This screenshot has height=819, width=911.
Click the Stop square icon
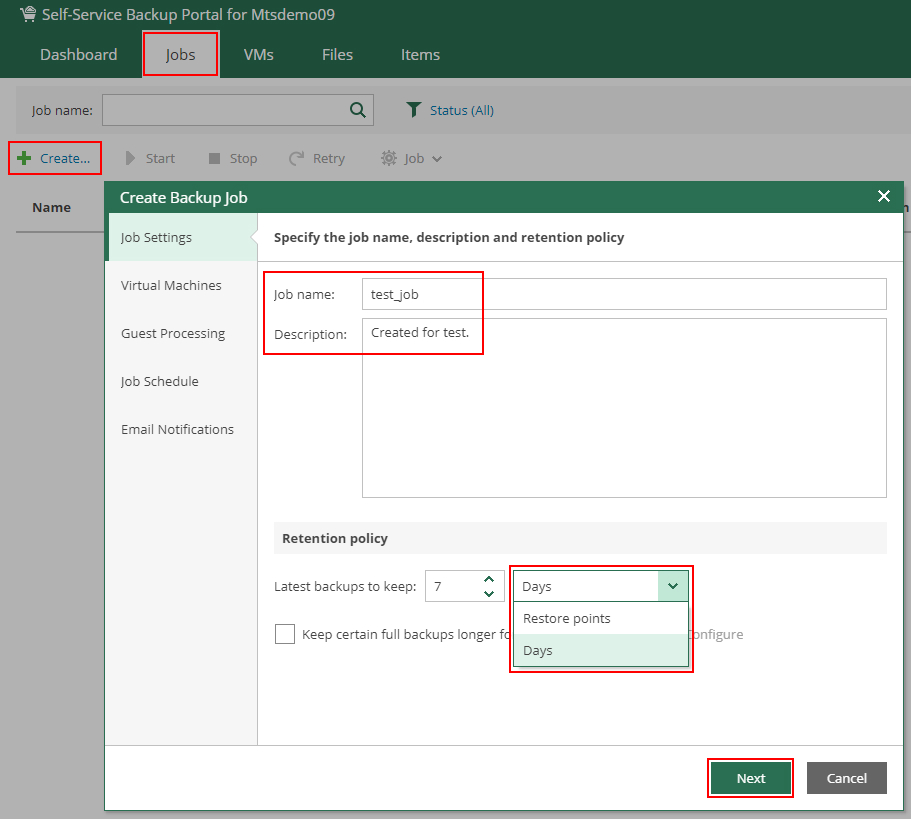(x=214, y=158)
